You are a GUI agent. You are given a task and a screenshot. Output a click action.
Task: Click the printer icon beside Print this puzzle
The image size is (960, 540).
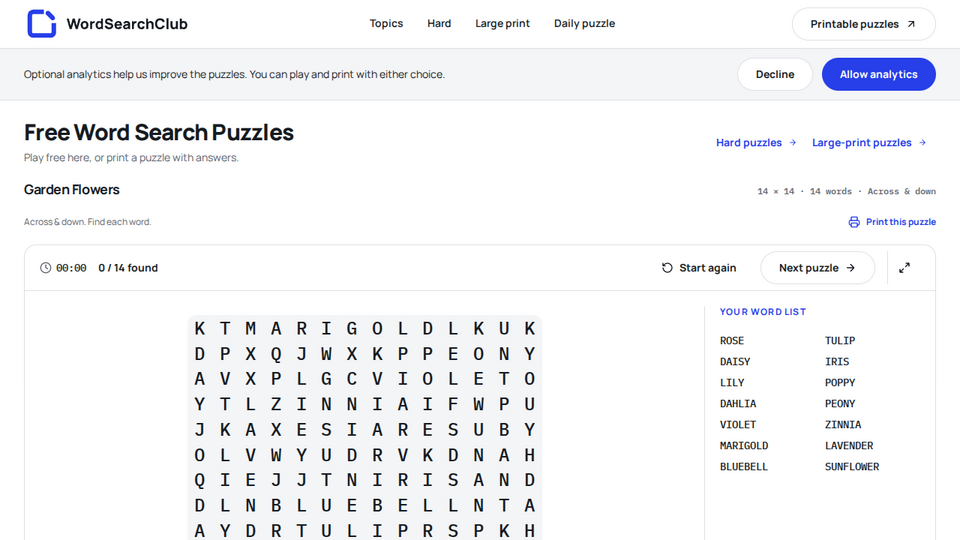854,222
